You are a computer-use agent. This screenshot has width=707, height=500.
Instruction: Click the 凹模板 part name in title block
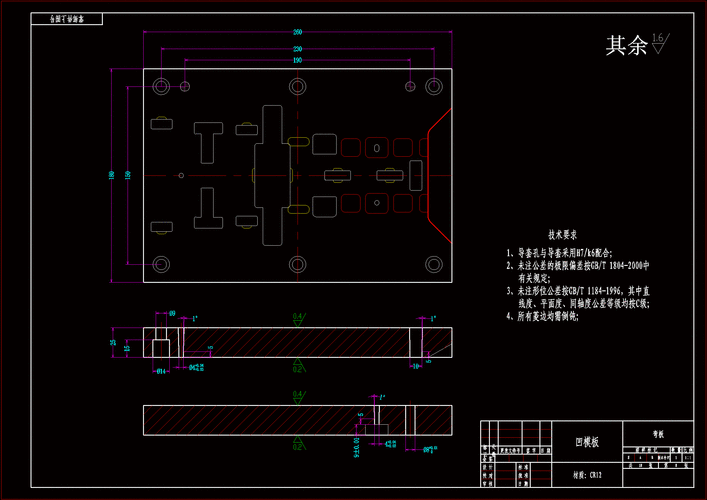(x=586, y=441)
